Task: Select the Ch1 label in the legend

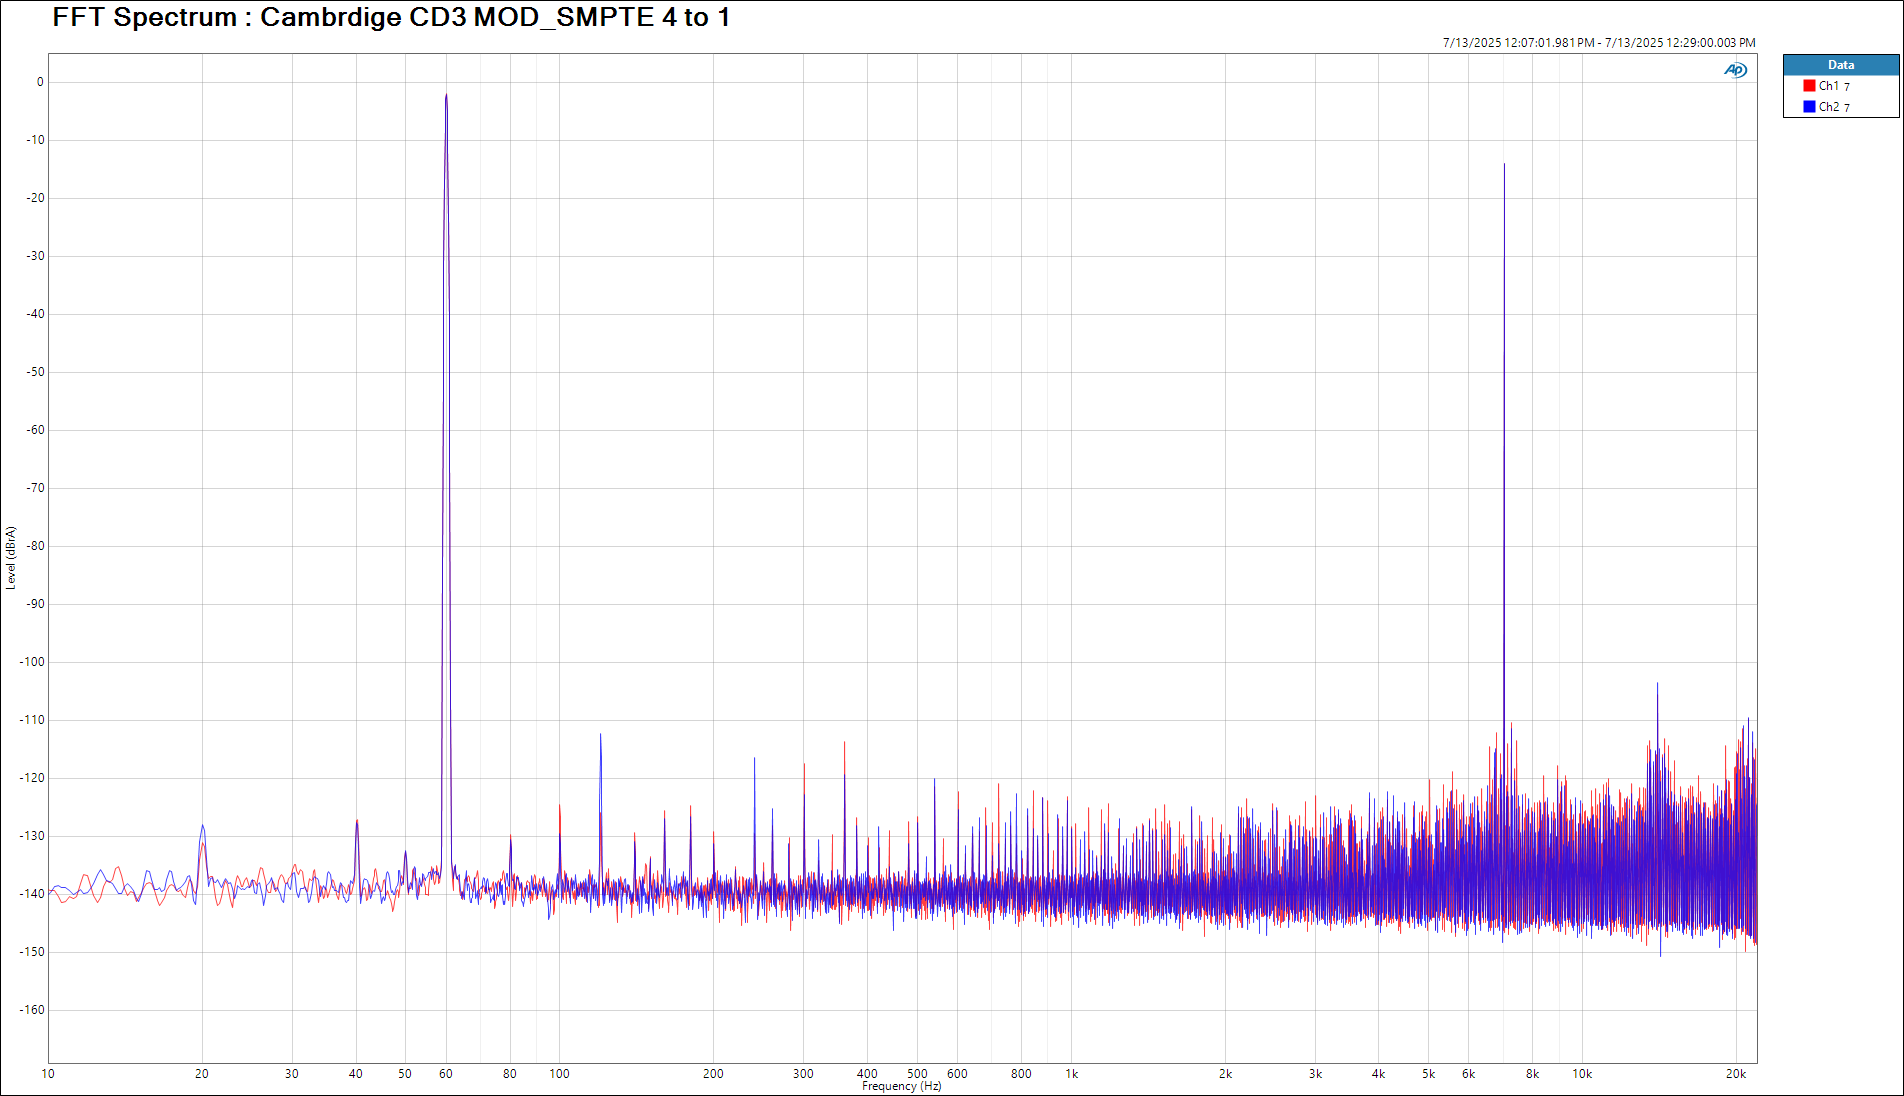Action: point(1828,86)
